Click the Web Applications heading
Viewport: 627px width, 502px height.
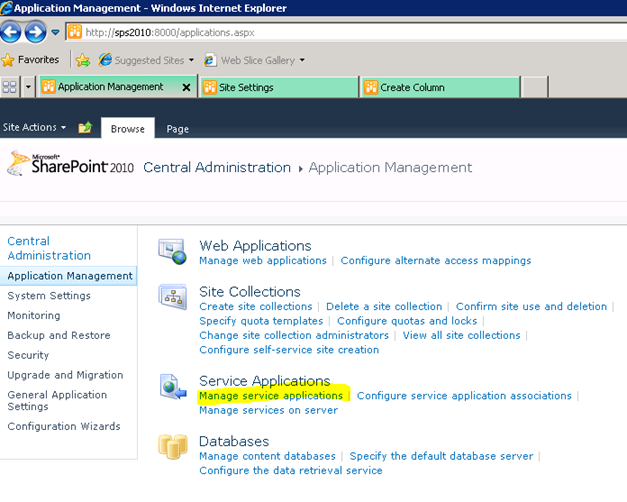coord(255,246)
